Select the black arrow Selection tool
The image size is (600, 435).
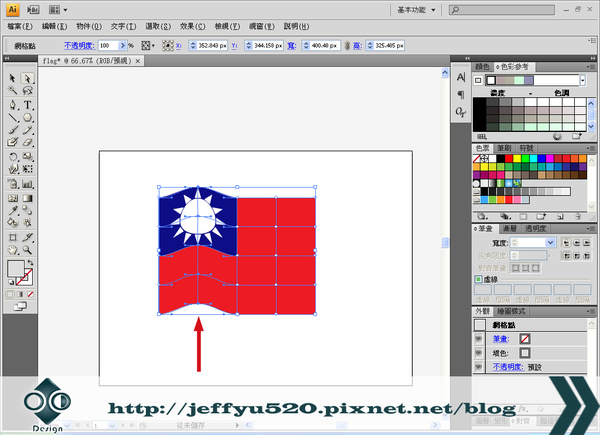13,78
